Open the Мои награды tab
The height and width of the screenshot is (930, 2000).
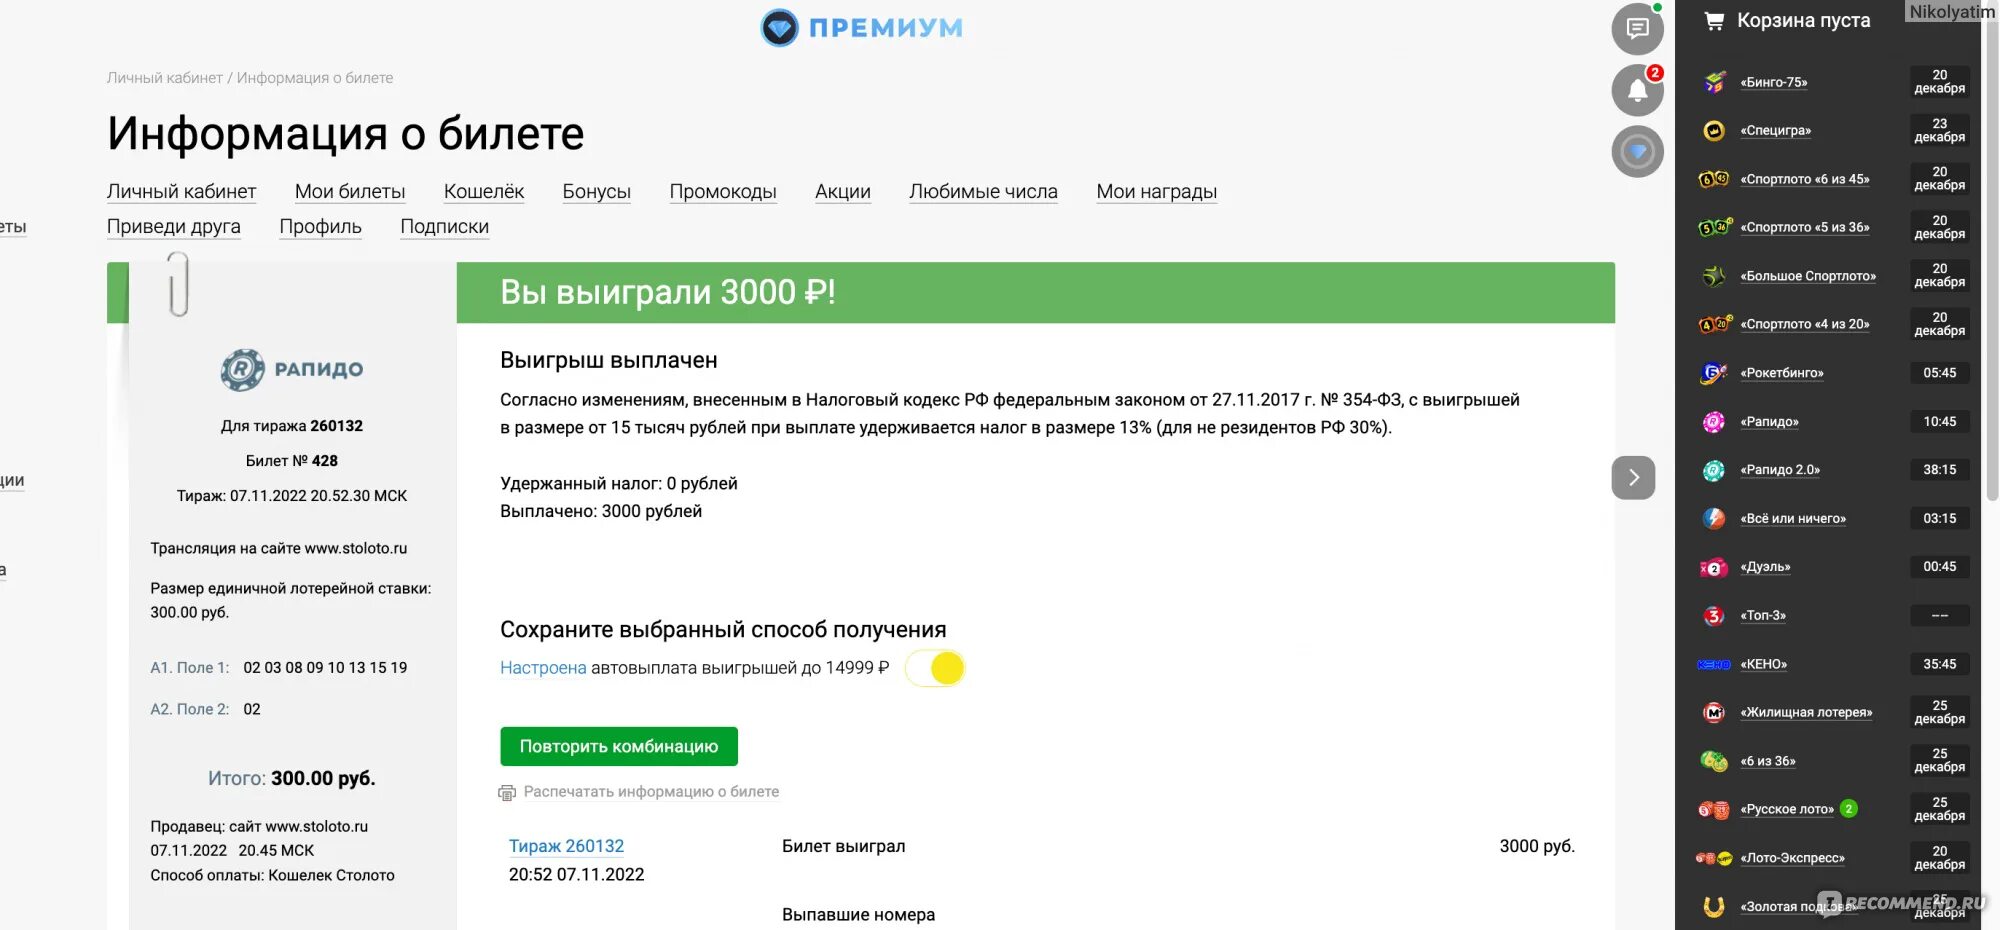point(1156,191)
